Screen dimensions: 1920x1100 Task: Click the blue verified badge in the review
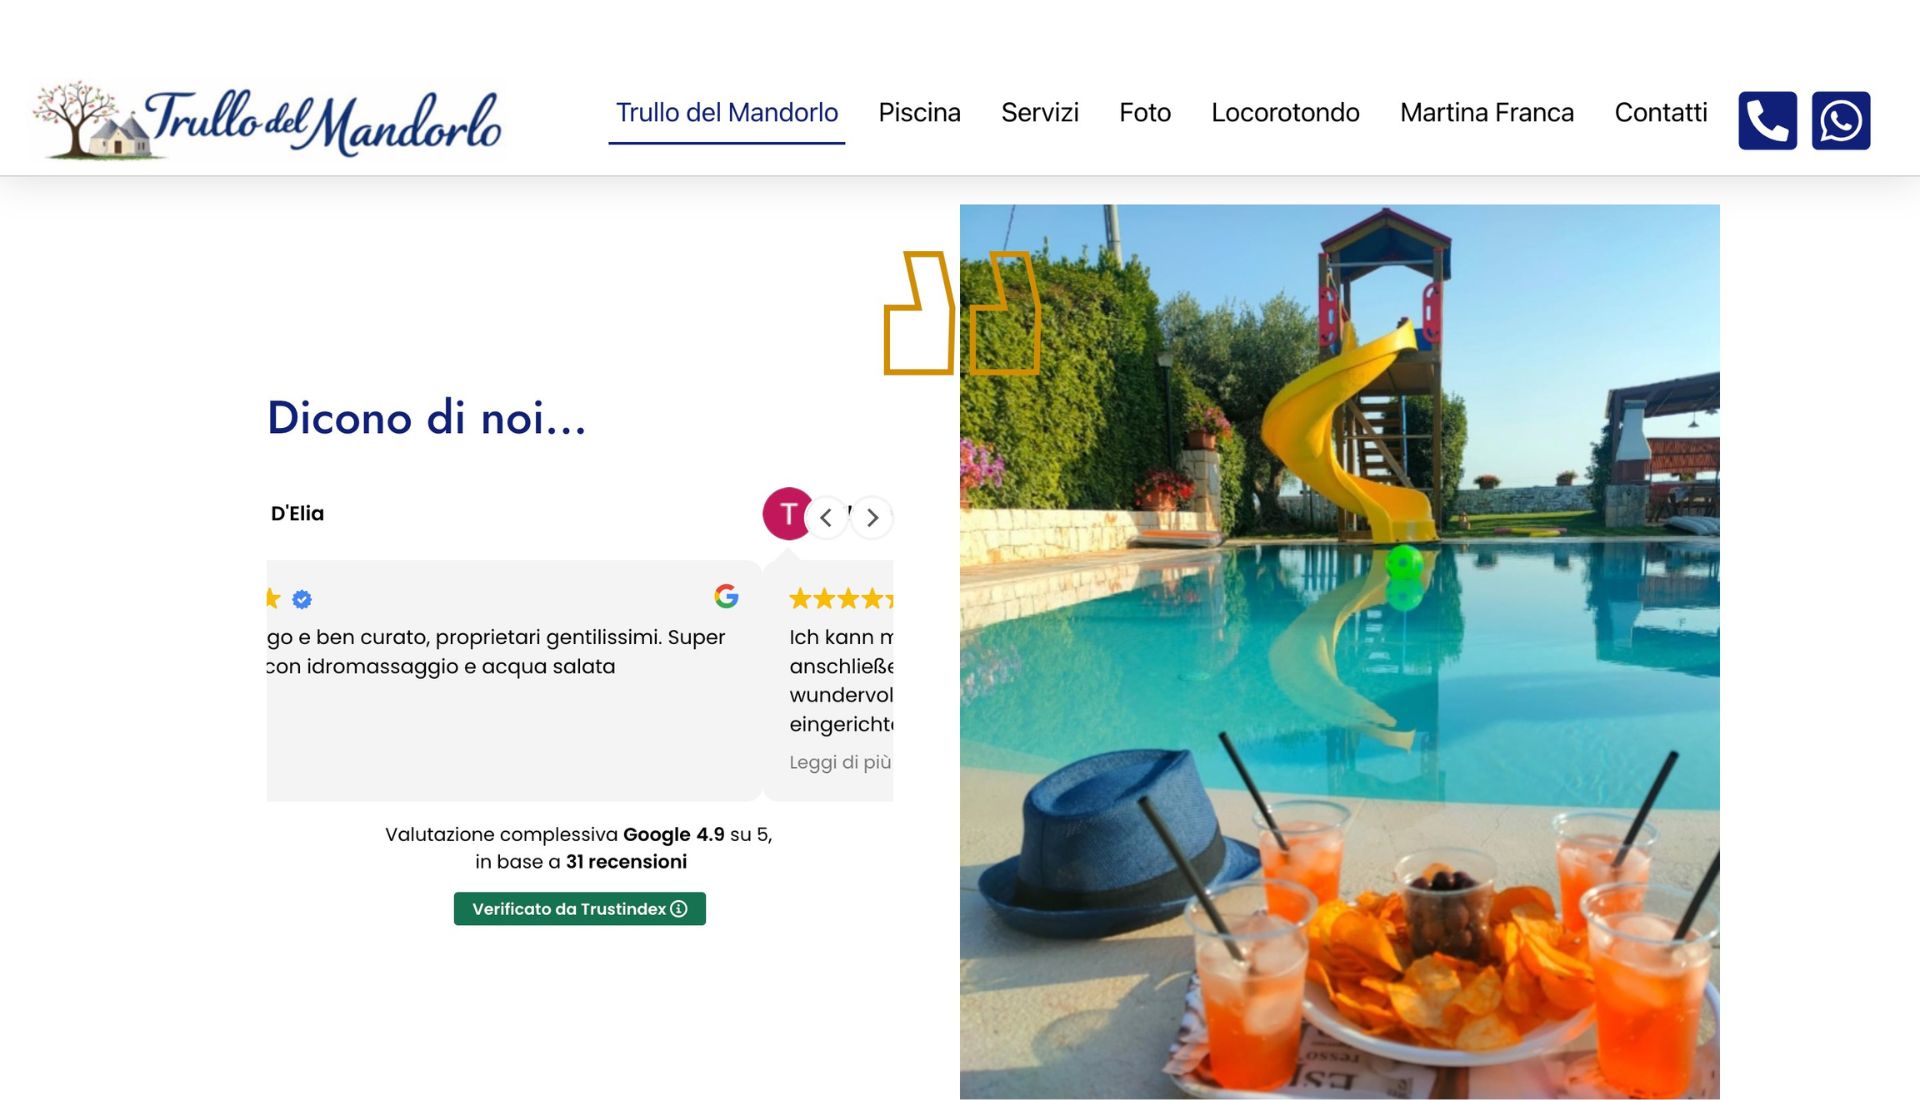[302, 599]
